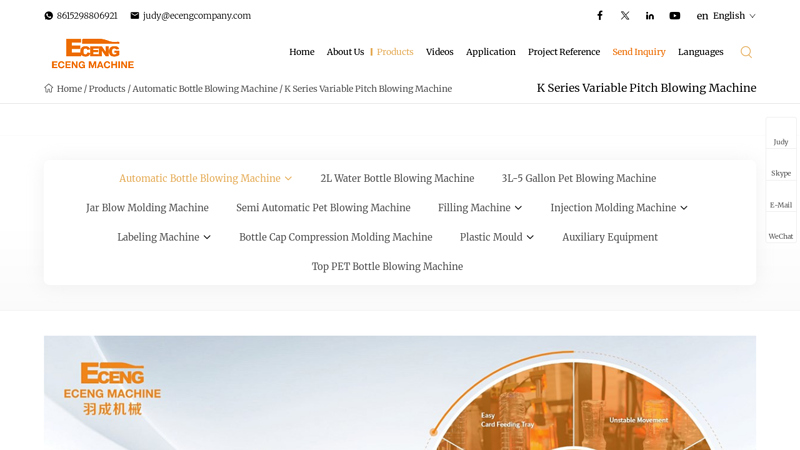Click breadcrumb K Series Variable Pitch Blowing Machine
The height and width of the screenshot is (450, 800).
tap(368, 89)
